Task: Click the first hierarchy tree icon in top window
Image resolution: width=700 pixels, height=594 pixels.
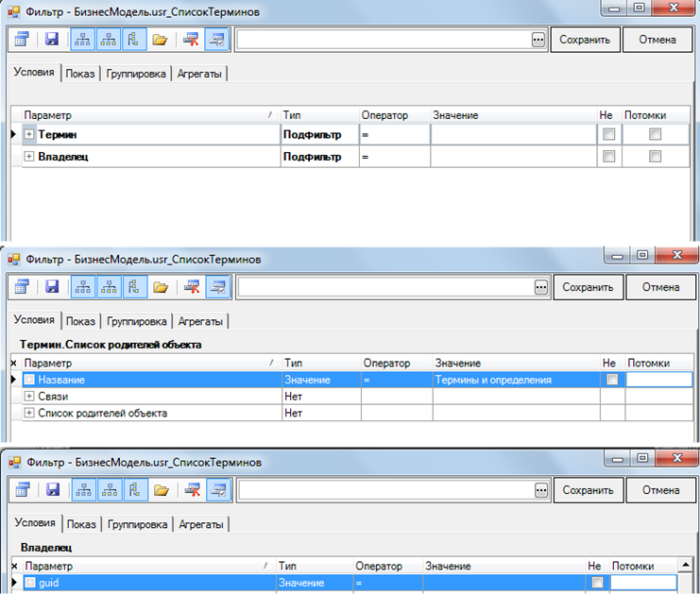Action: (x=84, y=40)
